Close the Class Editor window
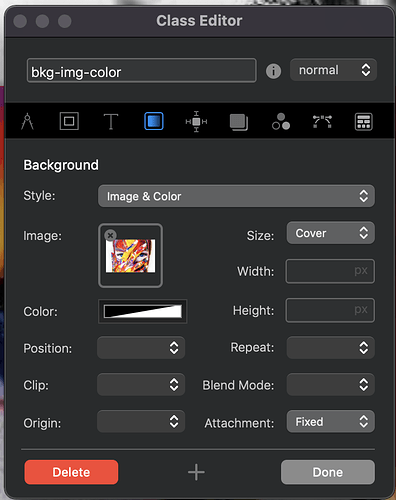Image resolution: width=396 pixels, height=500 pixels. (20, 21)
